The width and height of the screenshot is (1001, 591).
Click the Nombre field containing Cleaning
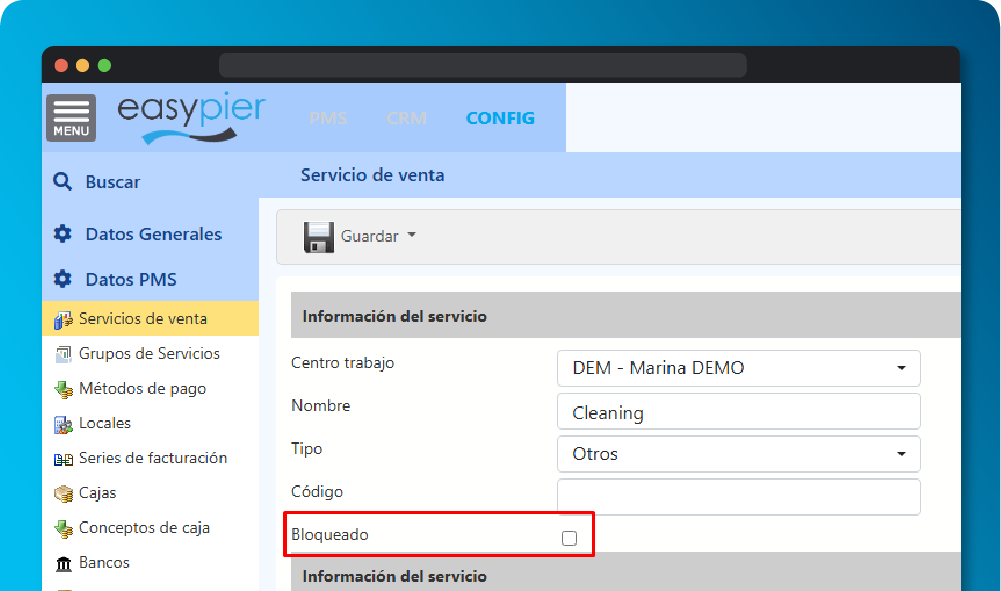pyautogui.click(x=739, y=412)
